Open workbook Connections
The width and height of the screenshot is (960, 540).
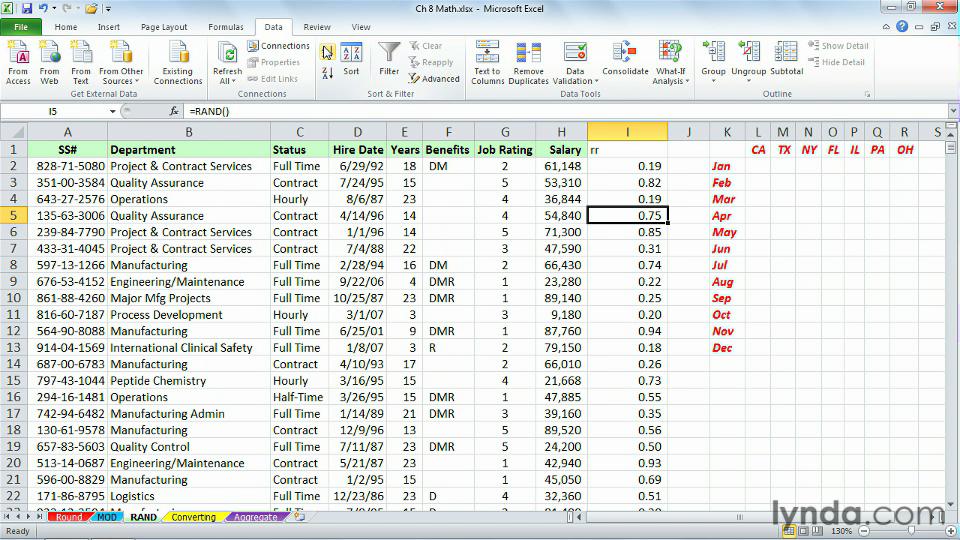click(x=279, y=46)
